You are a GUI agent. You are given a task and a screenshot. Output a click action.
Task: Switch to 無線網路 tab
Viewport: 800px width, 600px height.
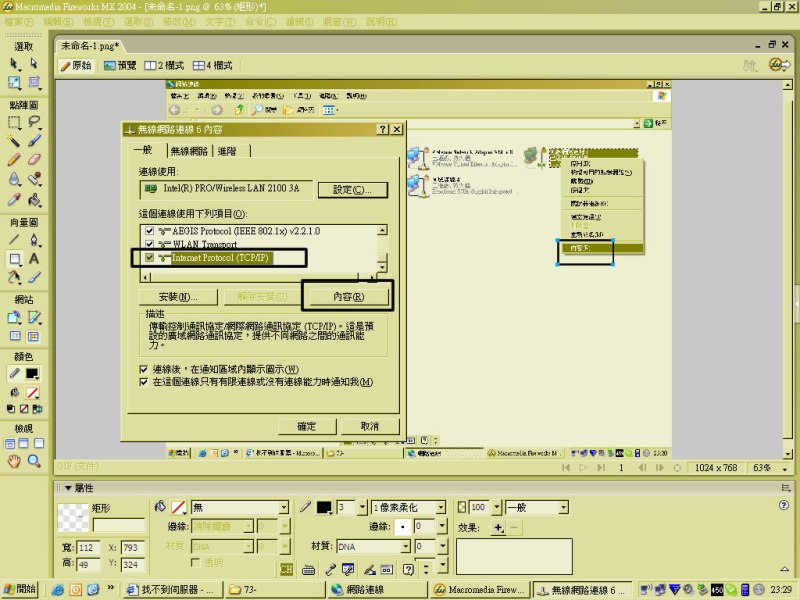pos(189,151)
